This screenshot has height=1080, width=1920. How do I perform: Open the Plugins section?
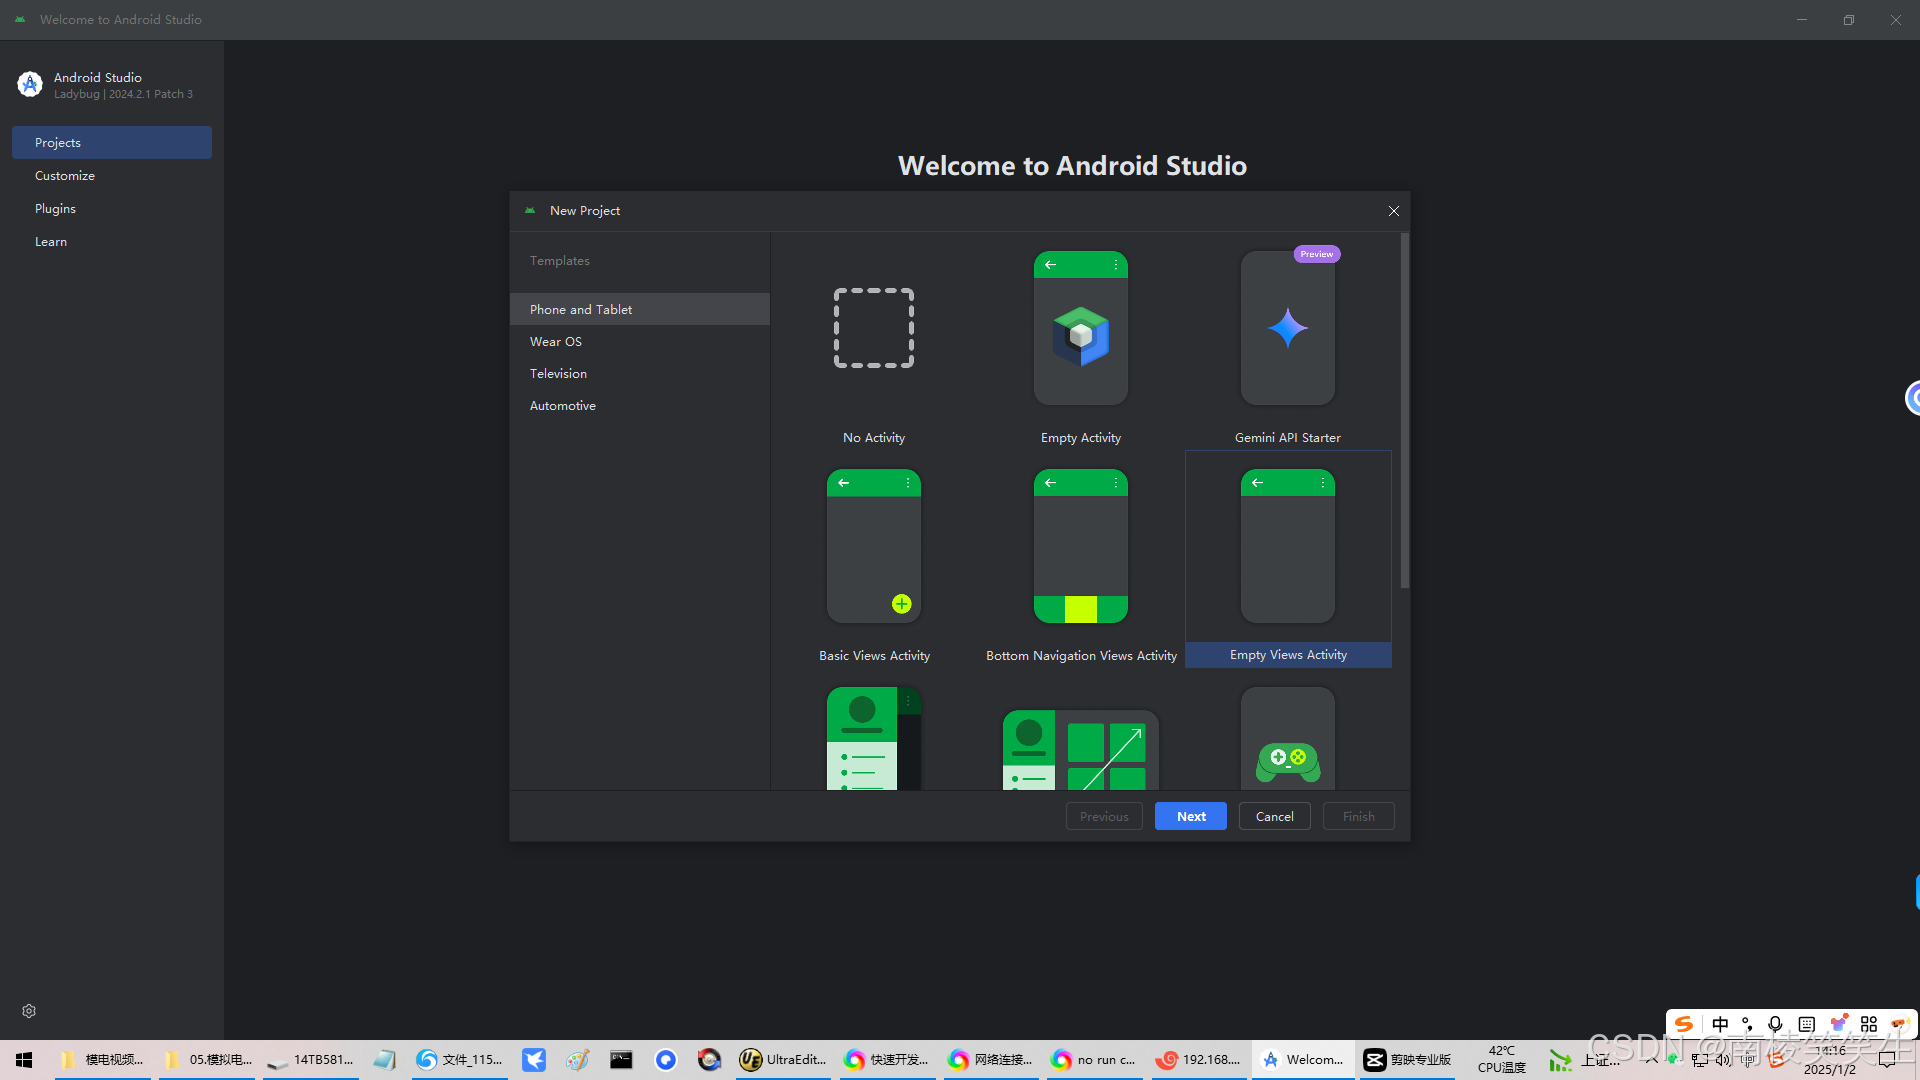tap(55, 209)
